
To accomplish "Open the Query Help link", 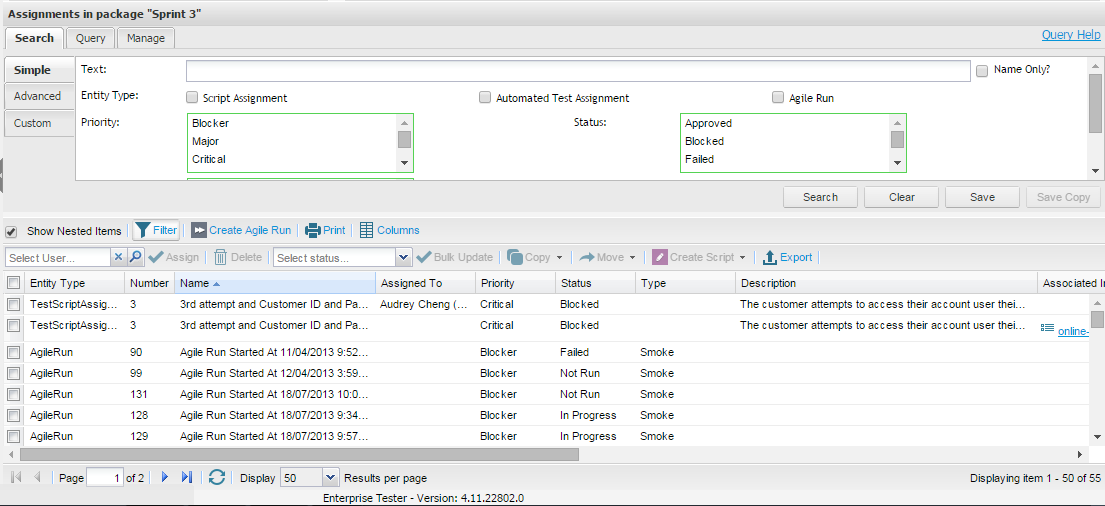I will click(x=1070, y=35).
